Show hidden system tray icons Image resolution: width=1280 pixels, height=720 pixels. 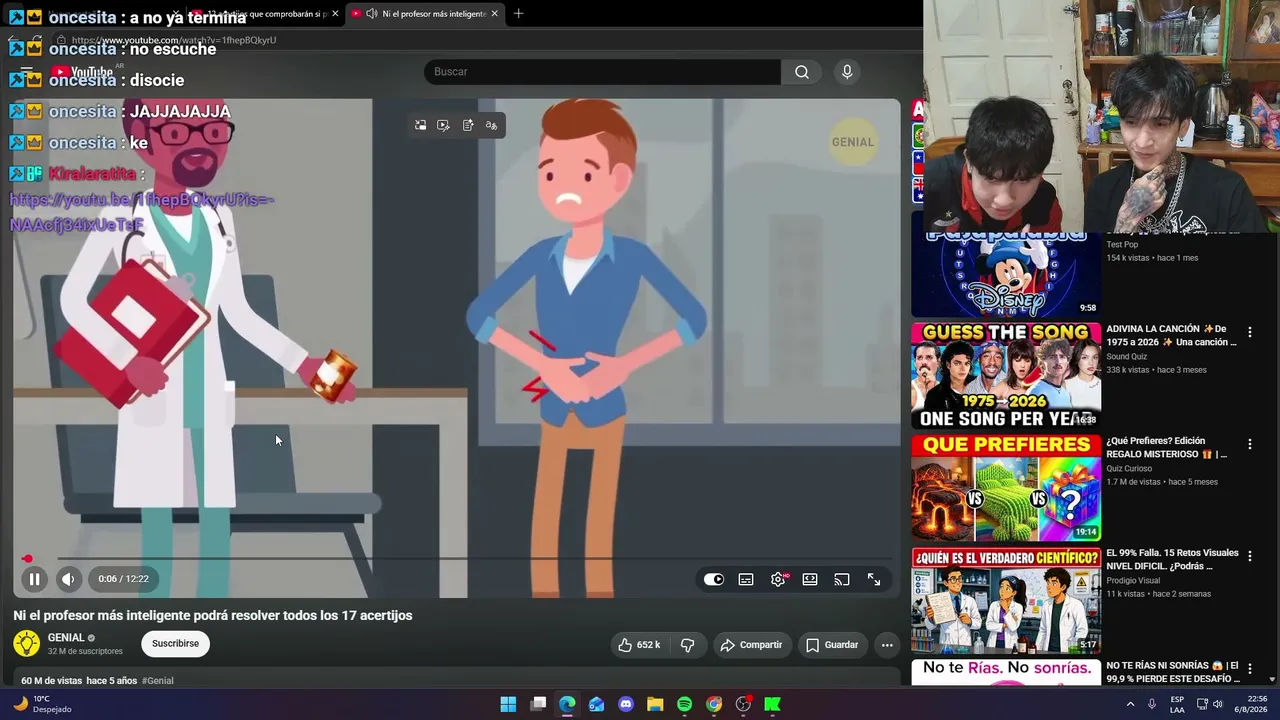[x=1131, y=704]
